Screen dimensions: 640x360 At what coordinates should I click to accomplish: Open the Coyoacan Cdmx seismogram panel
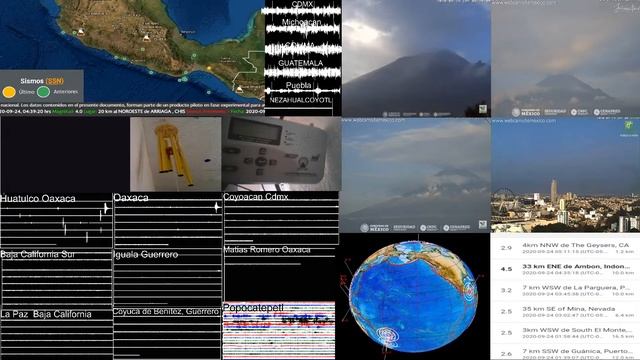(281, 218)
